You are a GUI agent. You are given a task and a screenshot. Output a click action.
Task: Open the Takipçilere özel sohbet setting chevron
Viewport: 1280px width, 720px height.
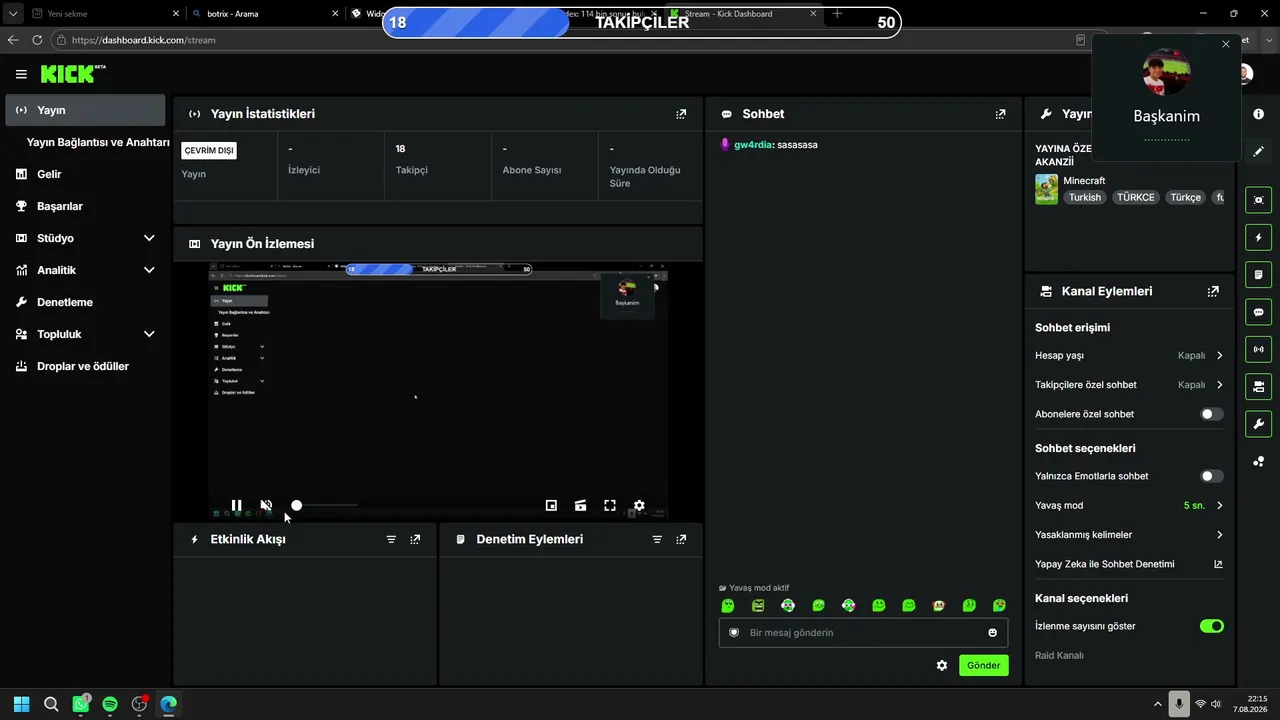(1219, 385)
